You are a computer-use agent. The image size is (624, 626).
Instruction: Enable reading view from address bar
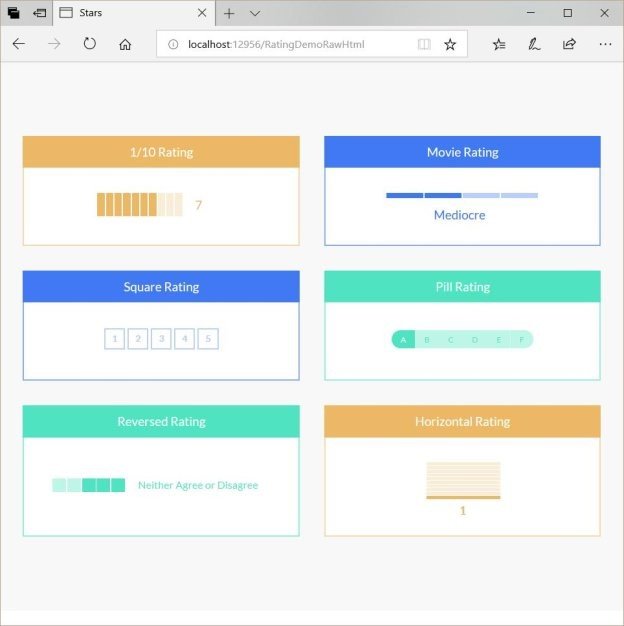pos(424,44)
